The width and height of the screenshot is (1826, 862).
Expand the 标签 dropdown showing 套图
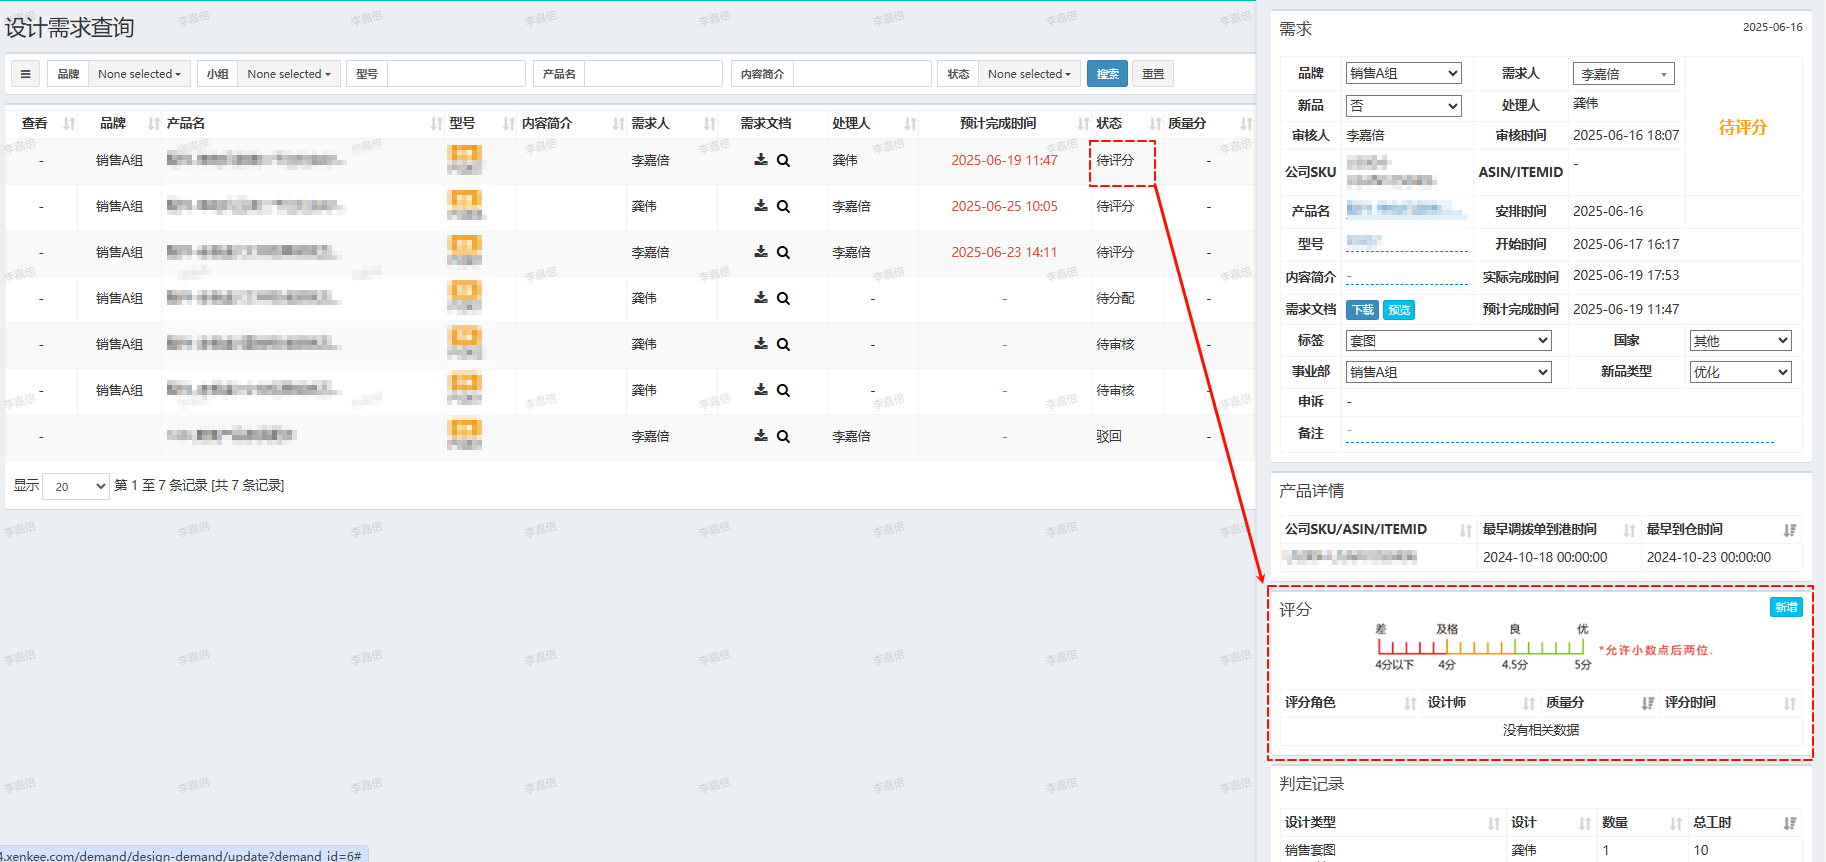[1447, 341]
